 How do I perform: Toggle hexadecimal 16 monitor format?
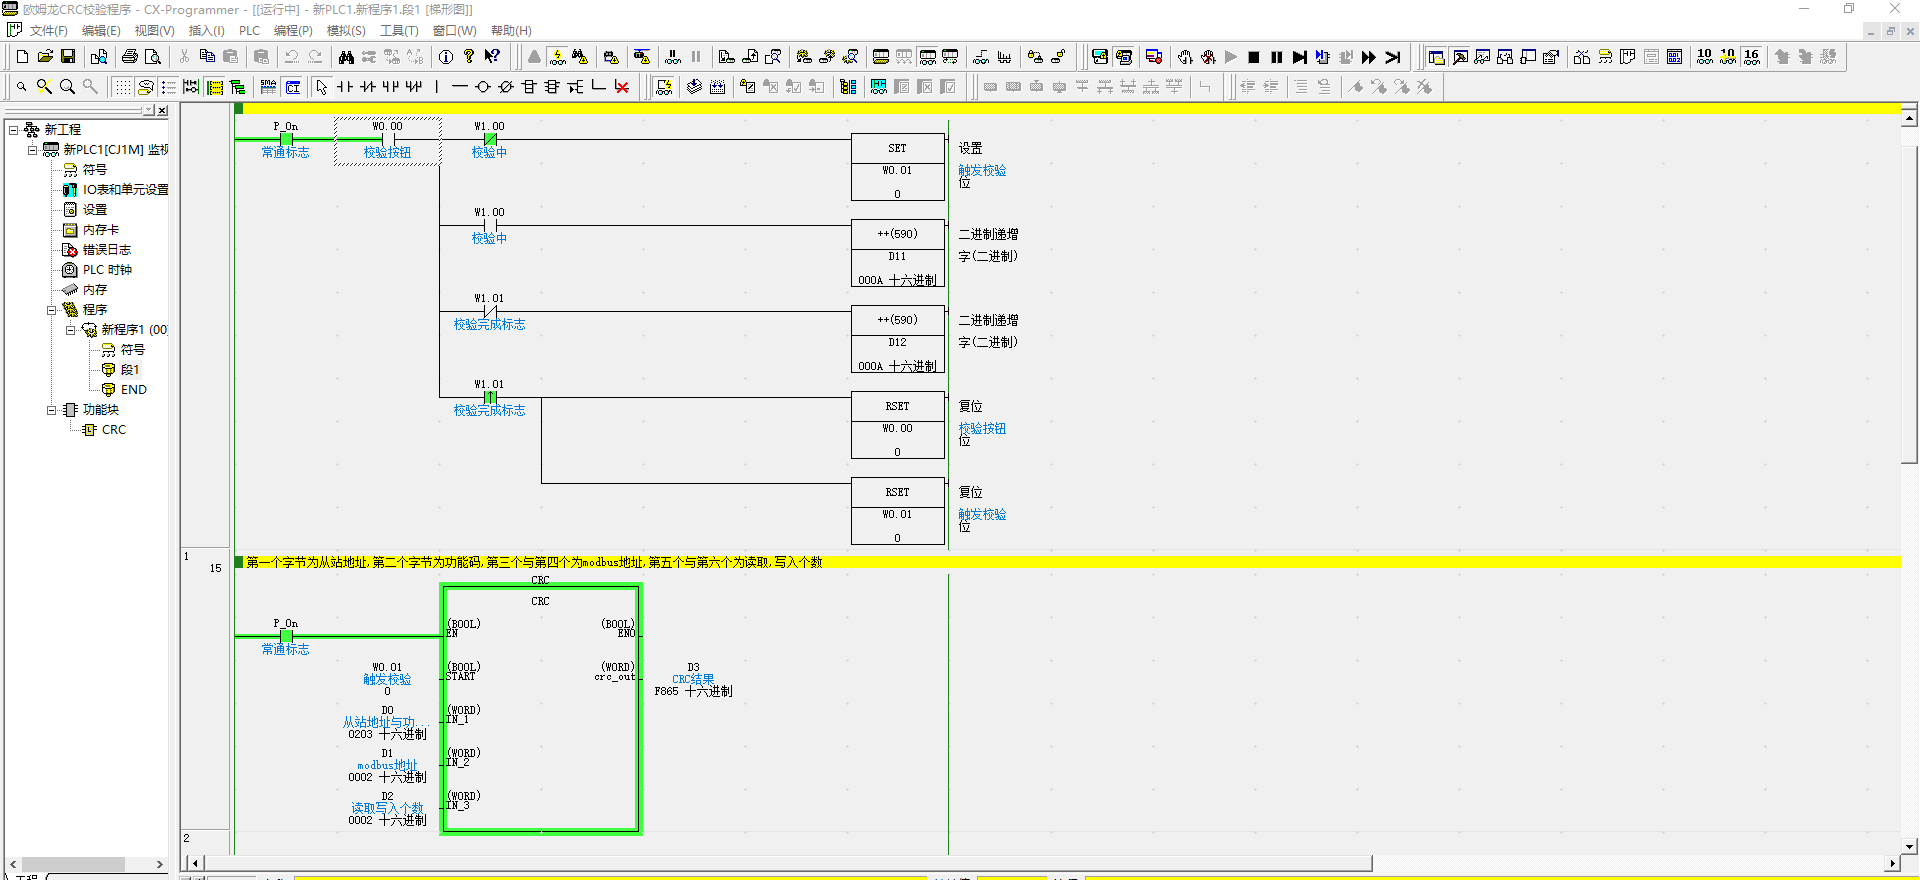[x=1751, y=57]
